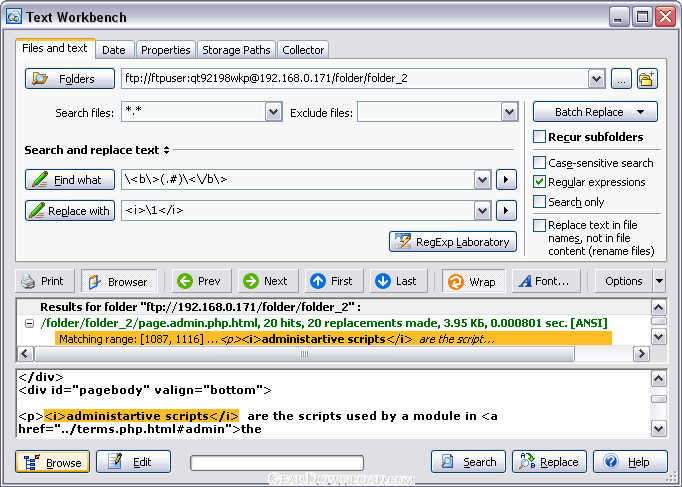Select the page.admin.php.html result row
Image resolution: width=682 pixels, height=487 pixels.
point(324,323)
